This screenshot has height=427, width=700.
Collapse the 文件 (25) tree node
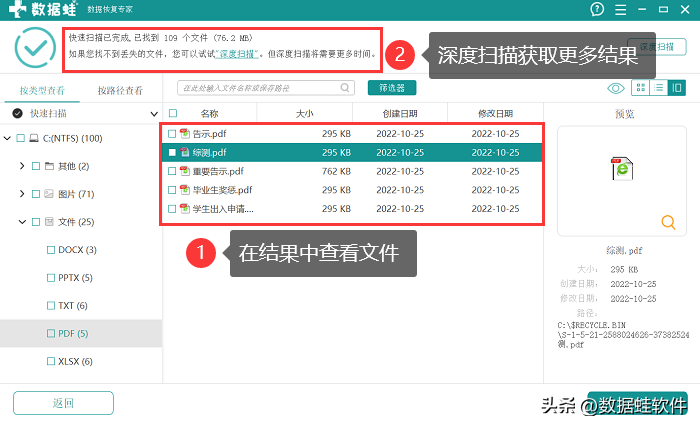coord(22,222)
